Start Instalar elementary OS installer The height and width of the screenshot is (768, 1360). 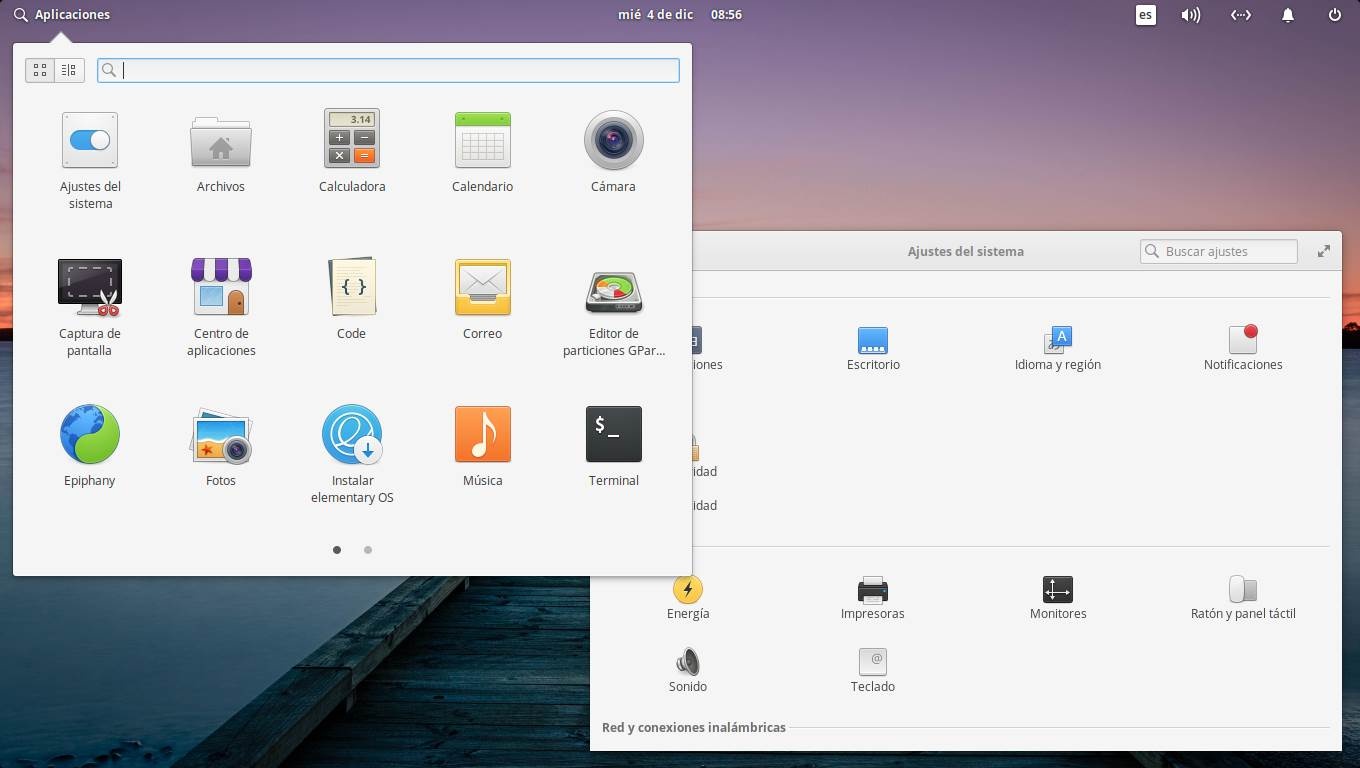352,454
